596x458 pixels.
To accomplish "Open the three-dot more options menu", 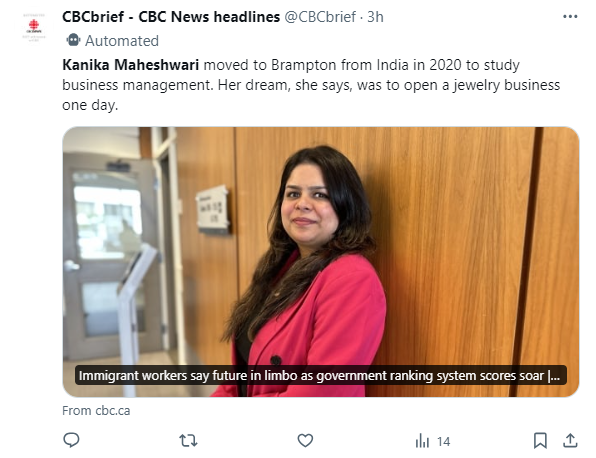I will coord(570,16).
